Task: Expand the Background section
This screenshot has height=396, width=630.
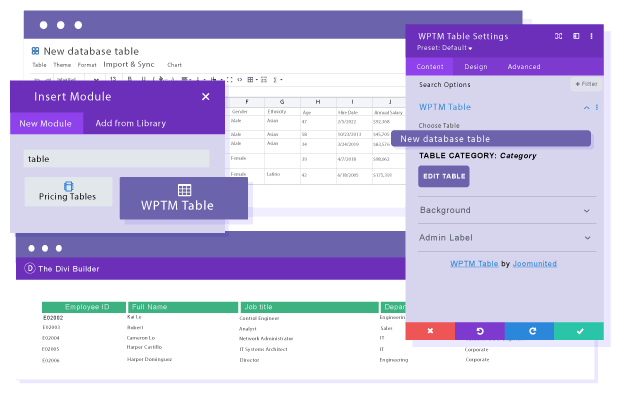Action: coord(507,210)
